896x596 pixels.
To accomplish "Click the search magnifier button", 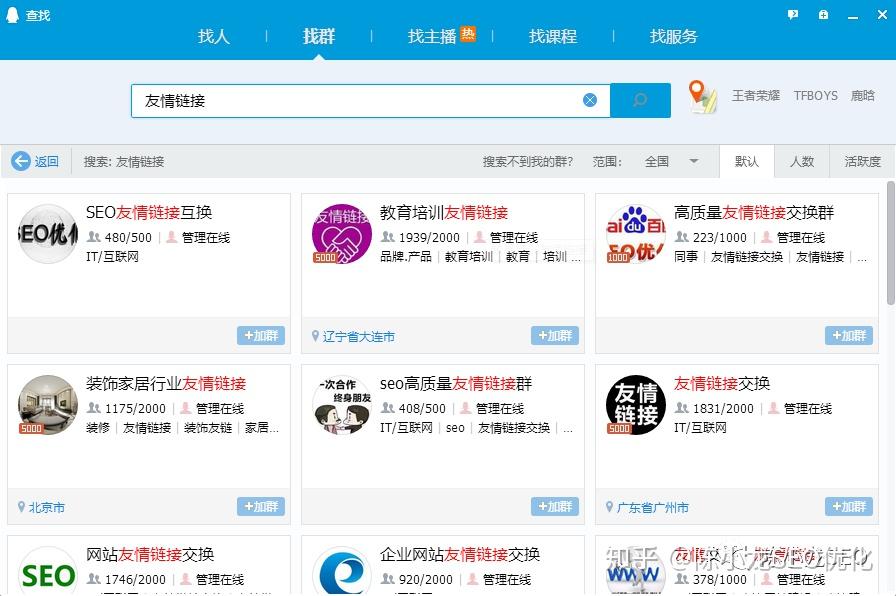I will 640,100.
